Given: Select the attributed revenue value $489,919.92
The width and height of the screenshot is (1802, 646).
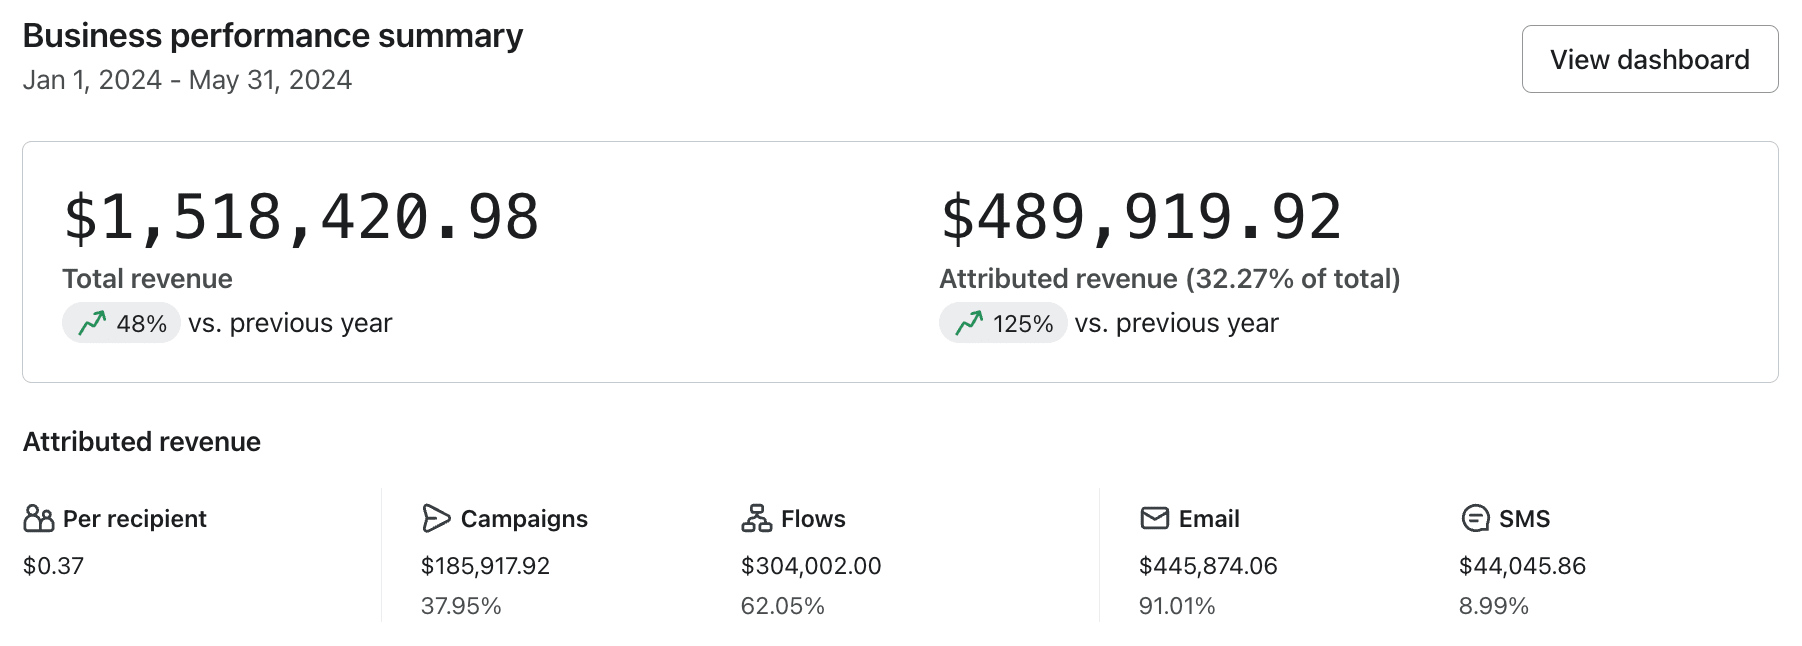Looking at the screenshot, I should tap(1141, 217).
